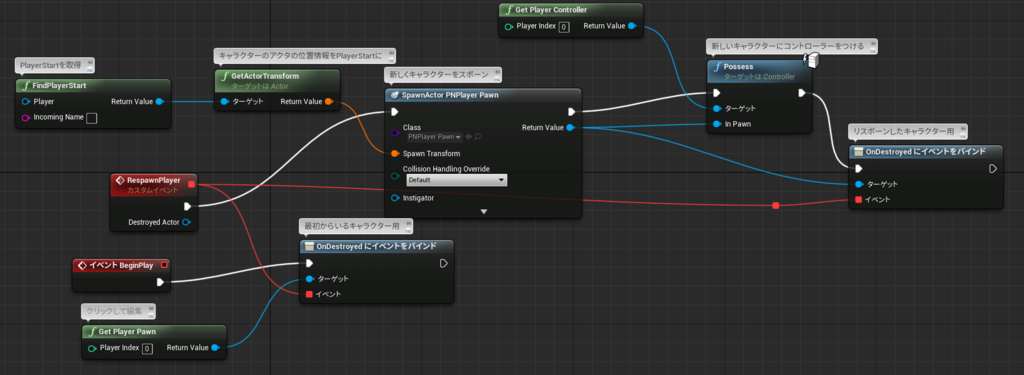Click Return Value pin of Get Player Controller
The width and height of the screenshot is (1024, 375).
[x=632, y=26]
